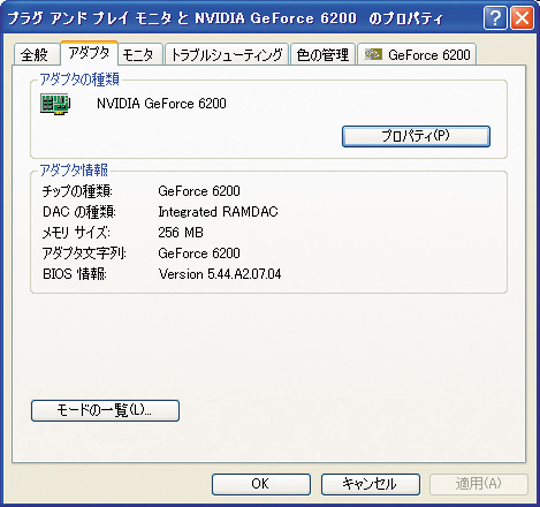Open the 色の管理 tab

coord(323,54)
